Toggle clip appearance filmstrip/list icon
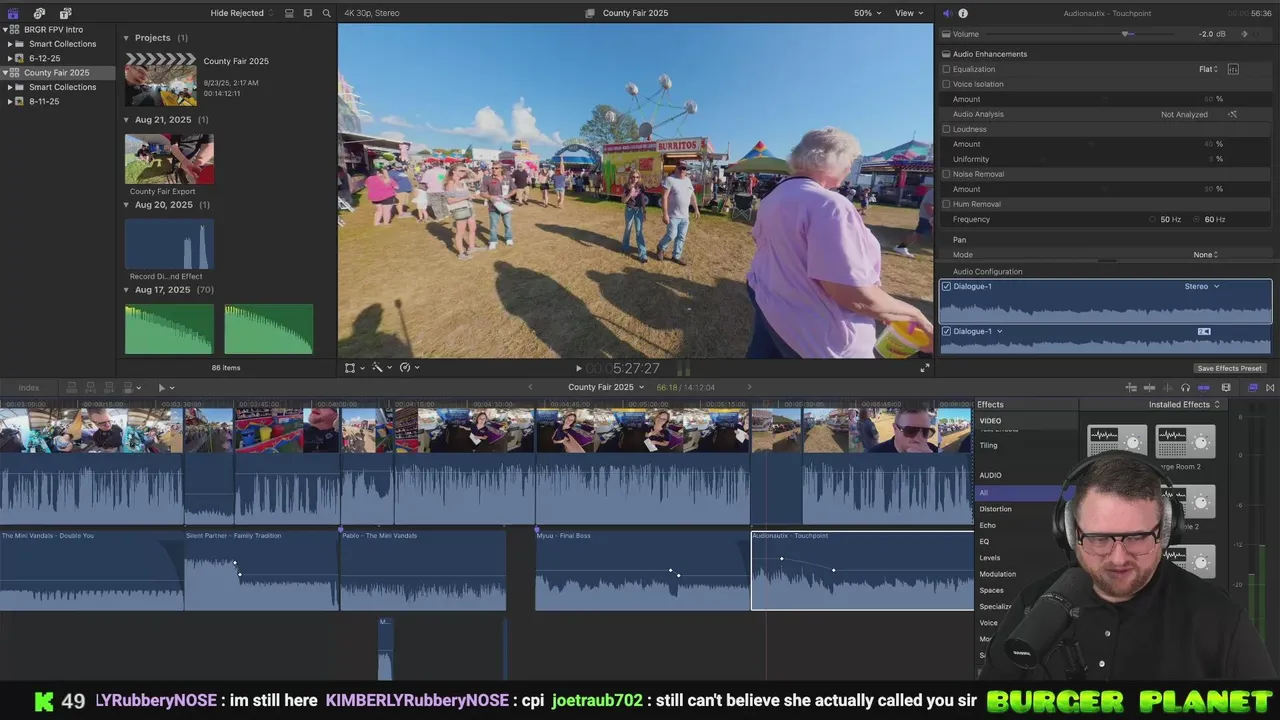Image resolution: width=1280 pixels, height=720 pixels. click(x=289, y=13)
